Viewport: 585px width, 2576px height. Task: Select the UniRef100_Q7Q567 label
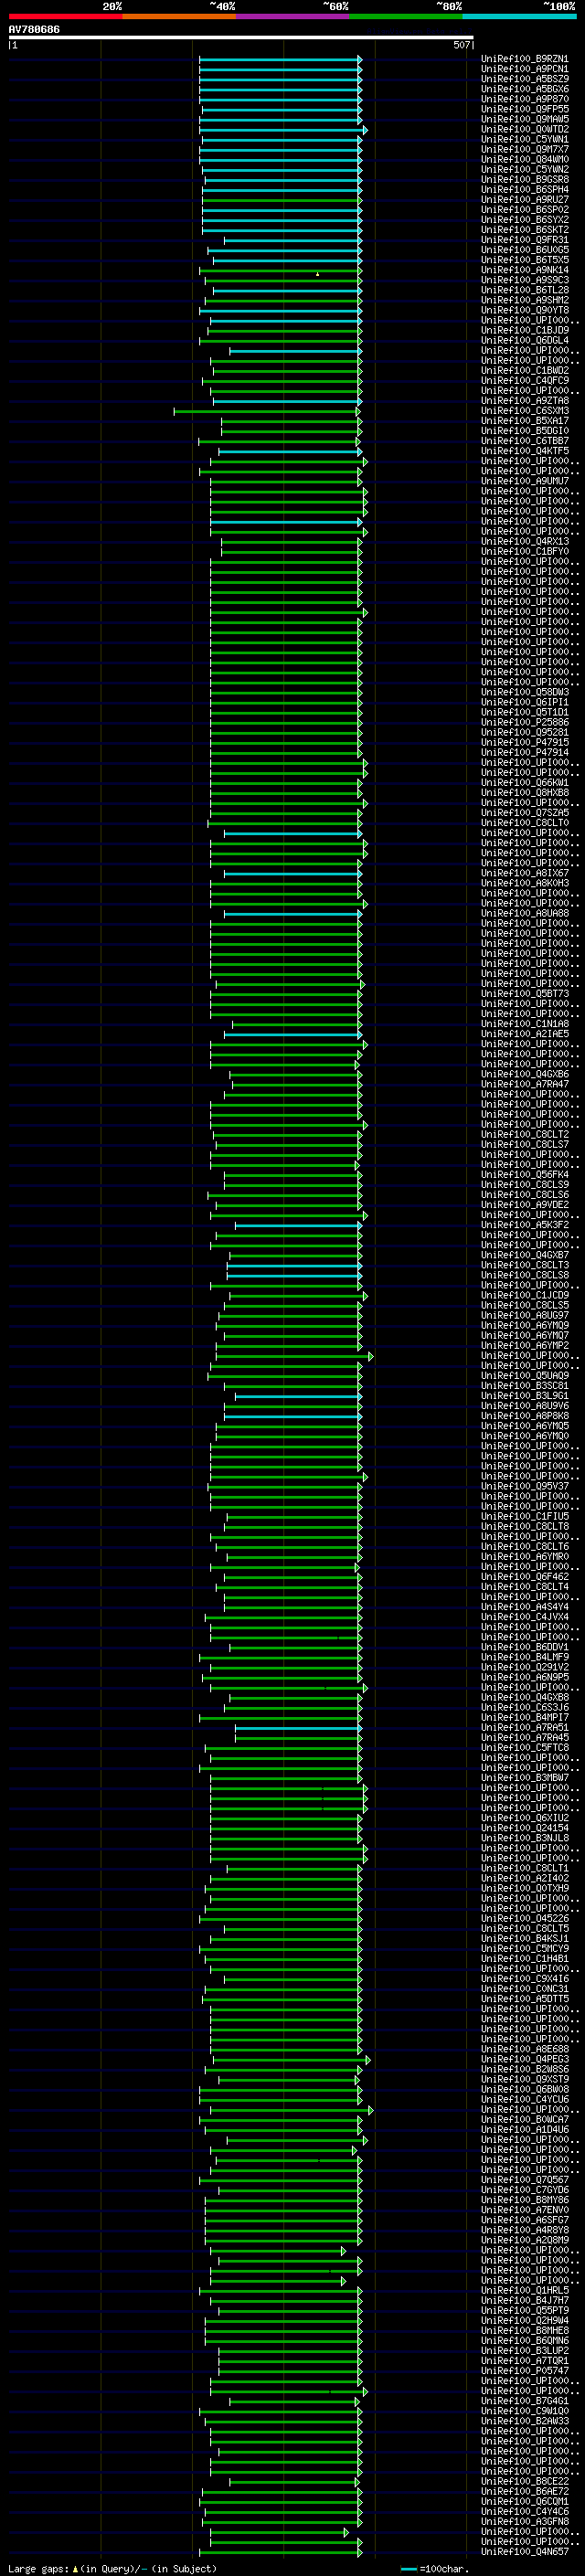(524, 2180)
